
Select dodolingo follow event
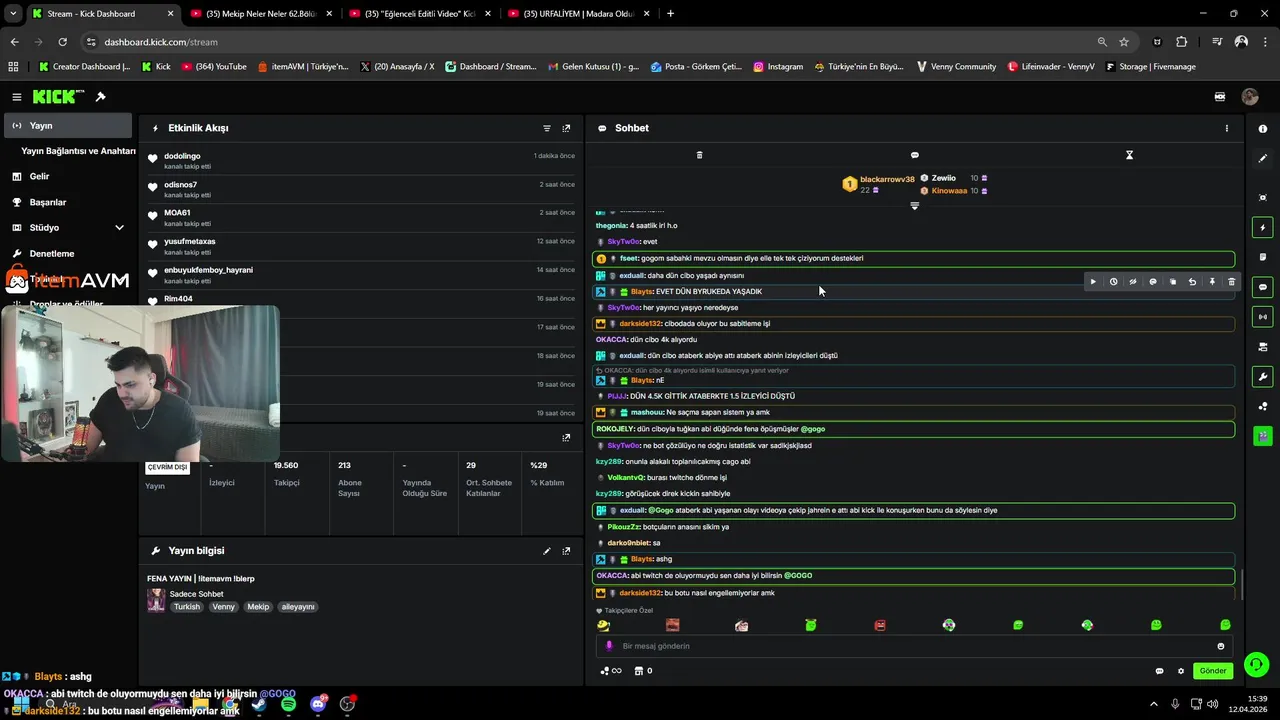[x=361, y=161]
